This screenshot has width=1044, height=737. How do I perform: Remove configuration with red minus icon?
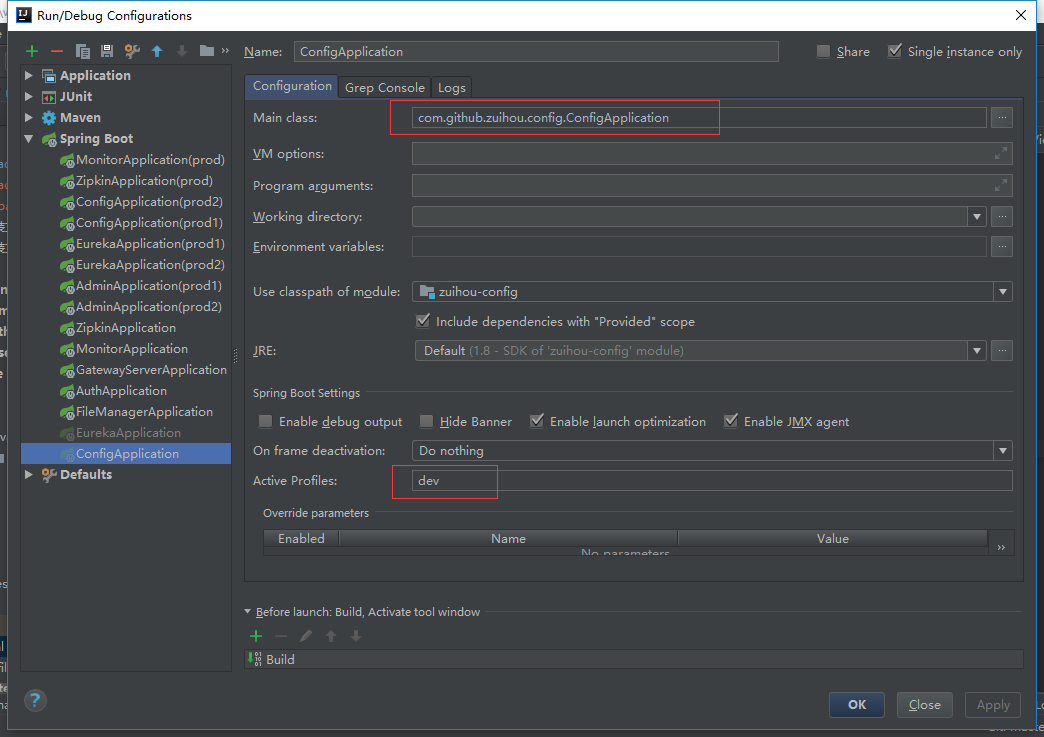click(x=57, y=51)
